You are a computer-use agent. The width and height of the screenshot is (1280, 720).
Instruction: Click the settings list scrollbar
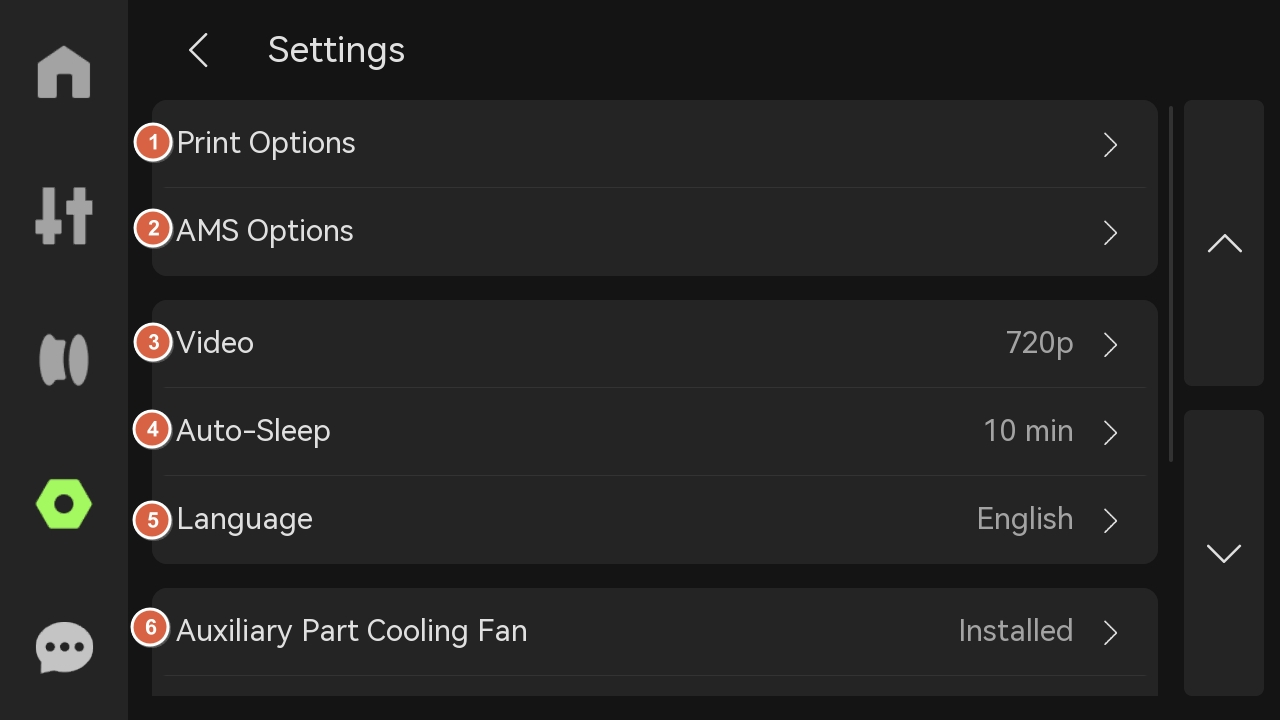click(1171, 285)
